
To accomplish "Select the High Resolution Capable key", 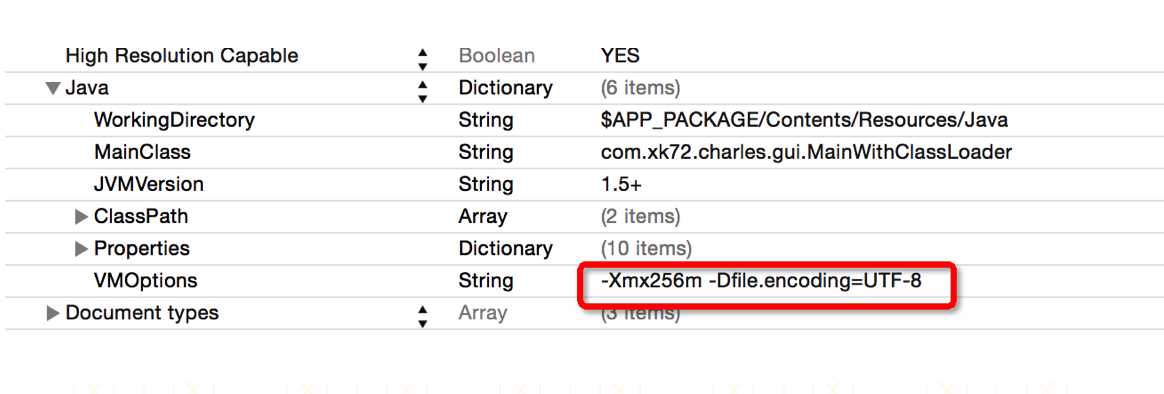I will [x=181, y=56].
